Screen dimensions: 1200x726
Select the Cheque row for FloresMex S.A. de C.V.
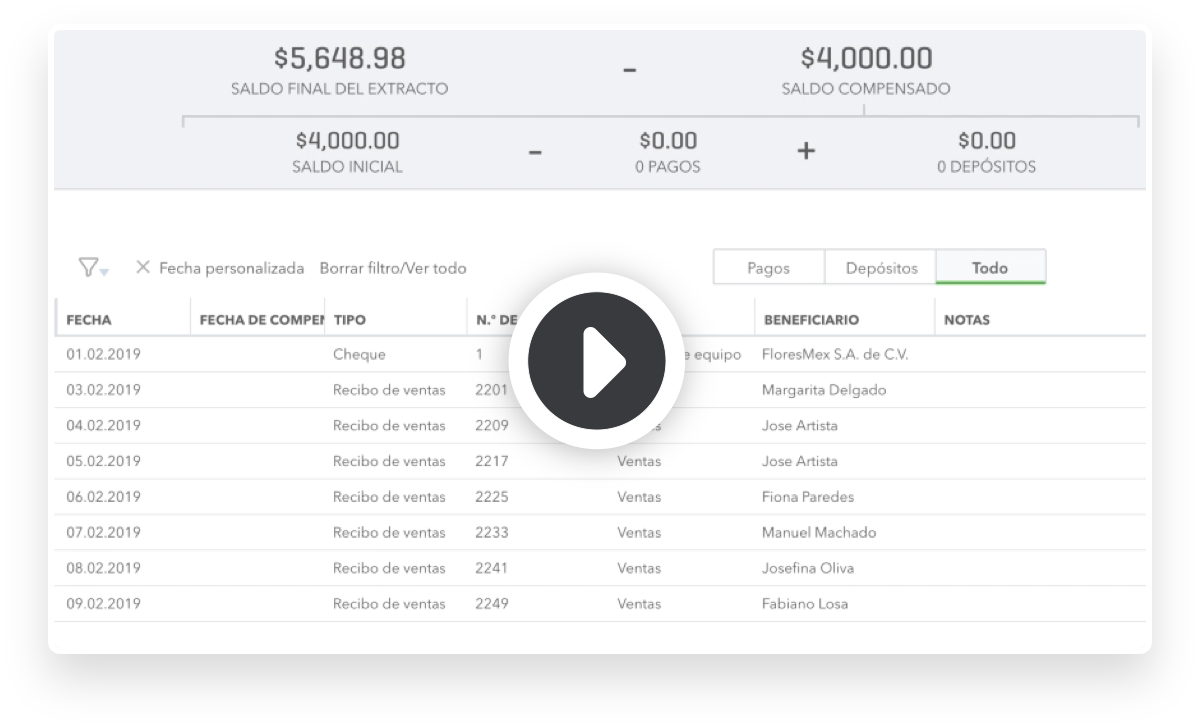click(600, 354)
